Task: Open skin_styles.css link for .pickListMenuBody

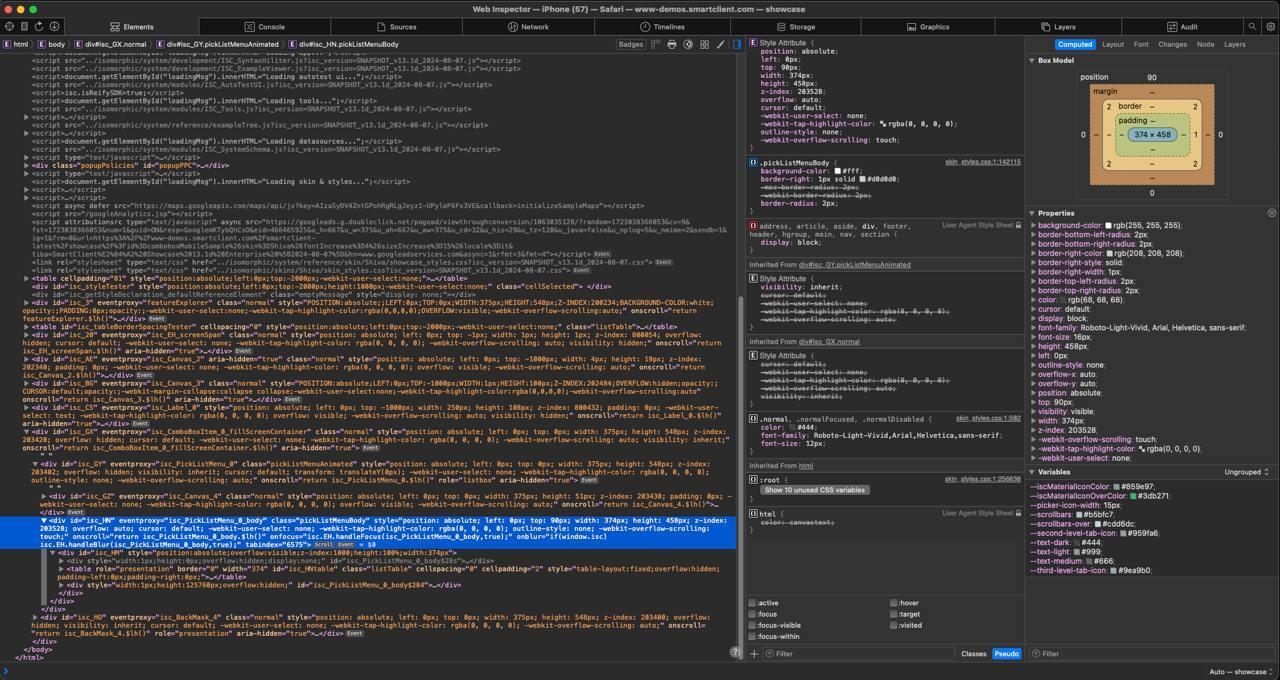Action: [x=983, y=162]
